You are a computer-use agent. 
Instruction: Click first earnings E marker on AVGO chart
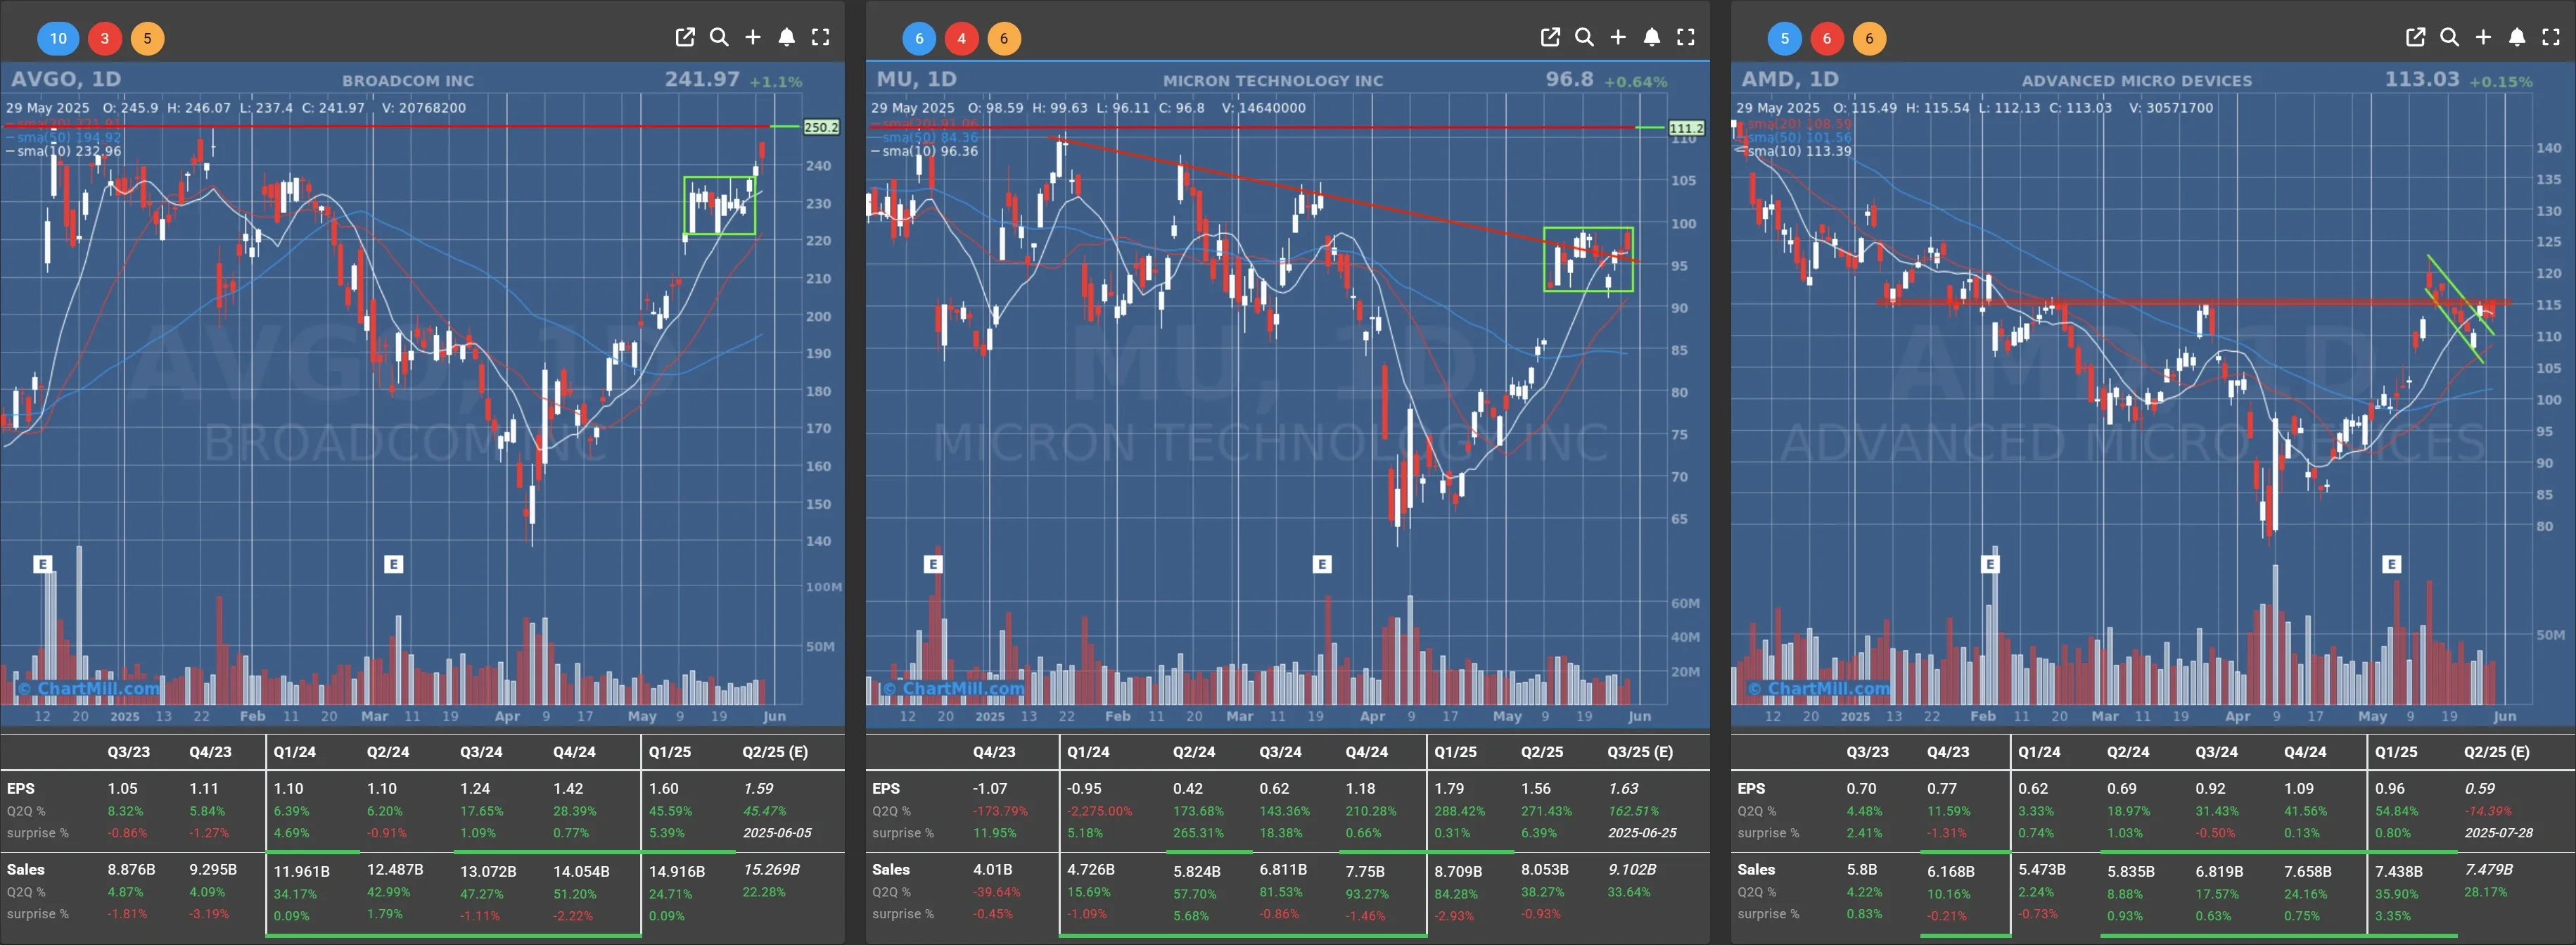click(x=42, y=564)
